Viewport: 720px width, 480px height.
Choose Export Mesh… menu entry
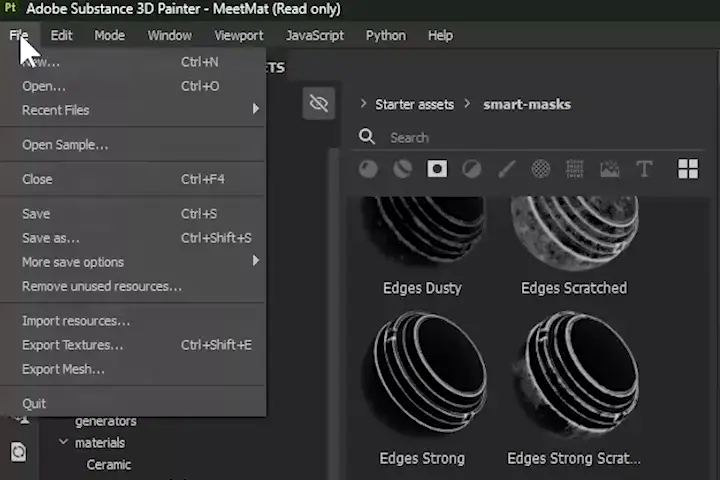click(133, 369)
